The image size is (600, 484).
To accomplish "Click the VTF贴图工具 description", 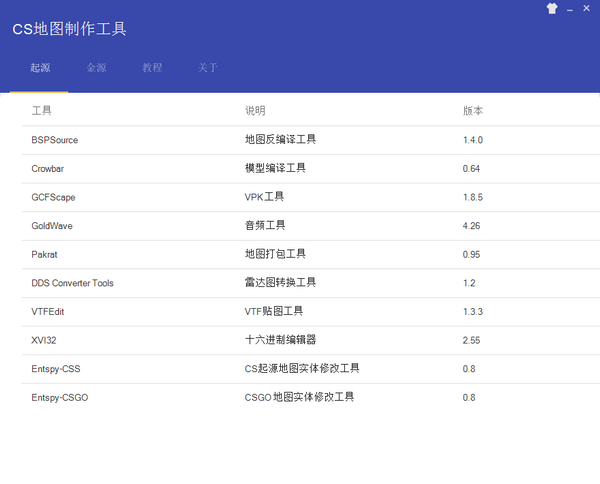I will 274,311.
